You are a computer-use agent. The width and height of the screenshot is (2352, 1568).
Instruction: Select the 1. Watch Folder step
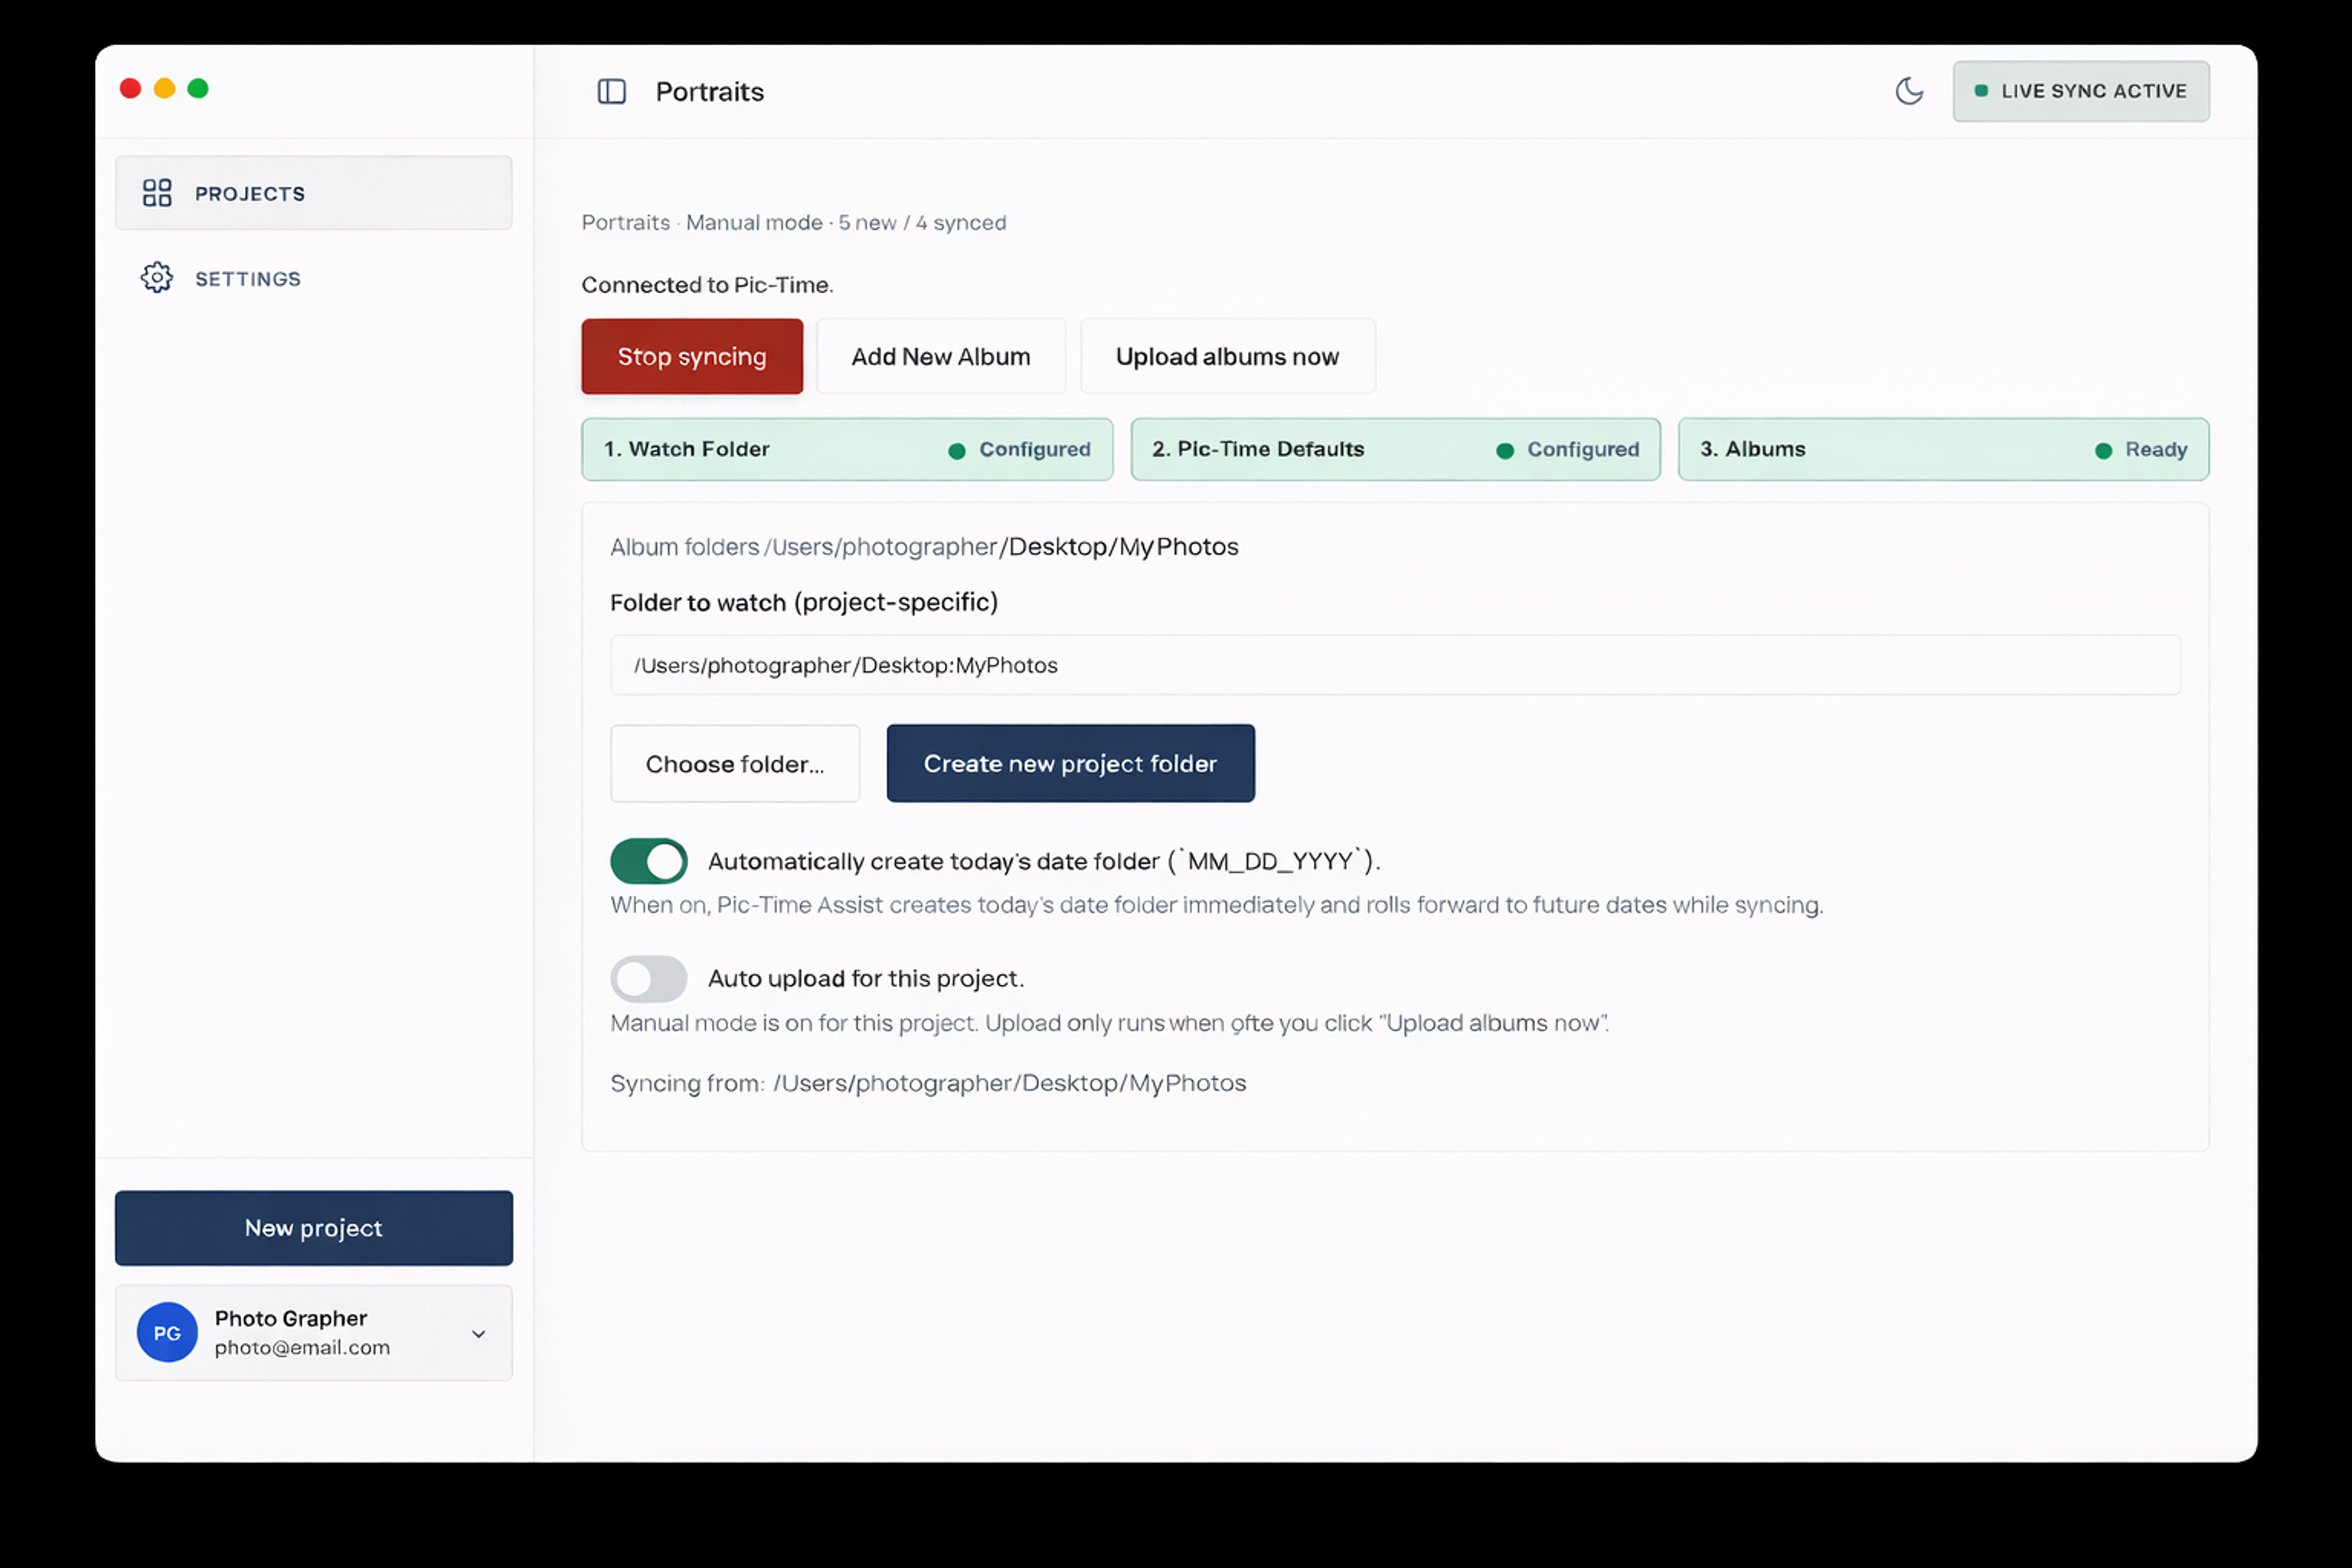[x=847, y=450]
